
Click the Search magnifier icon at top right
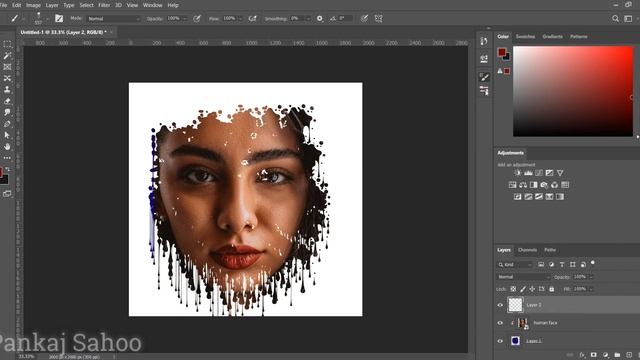coord(615,18)
